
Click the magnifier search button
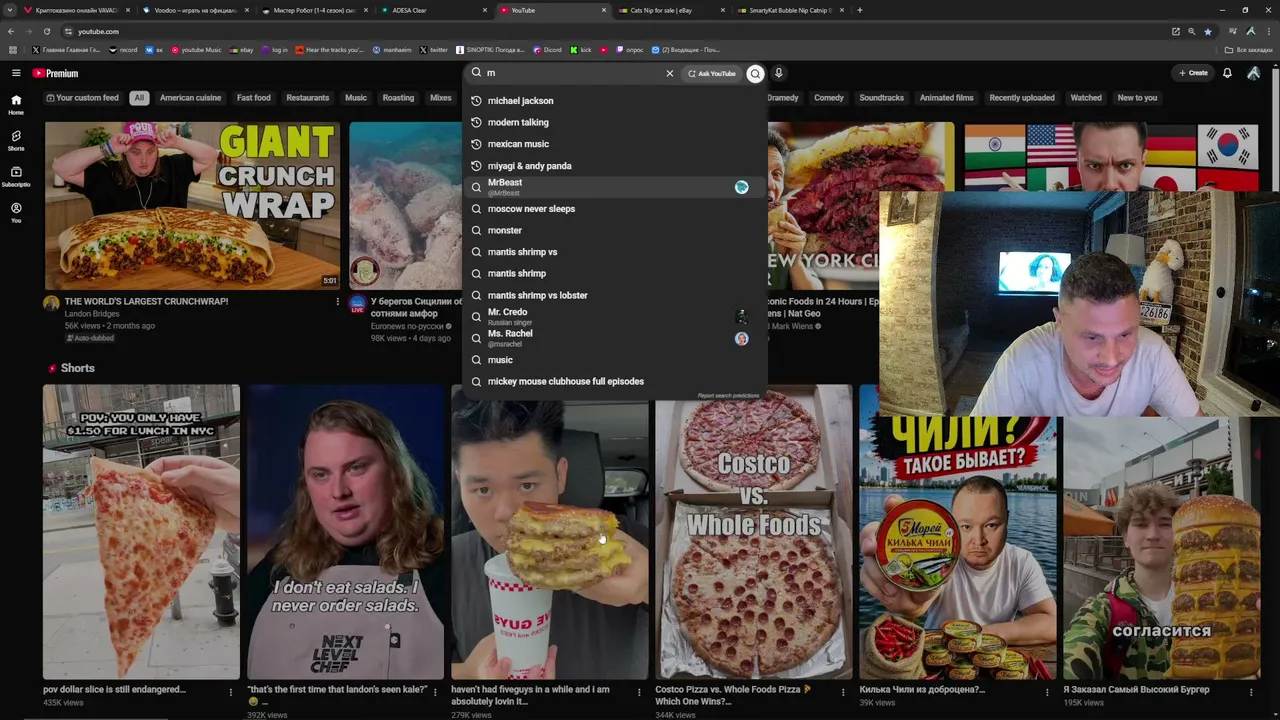(755, 73)
